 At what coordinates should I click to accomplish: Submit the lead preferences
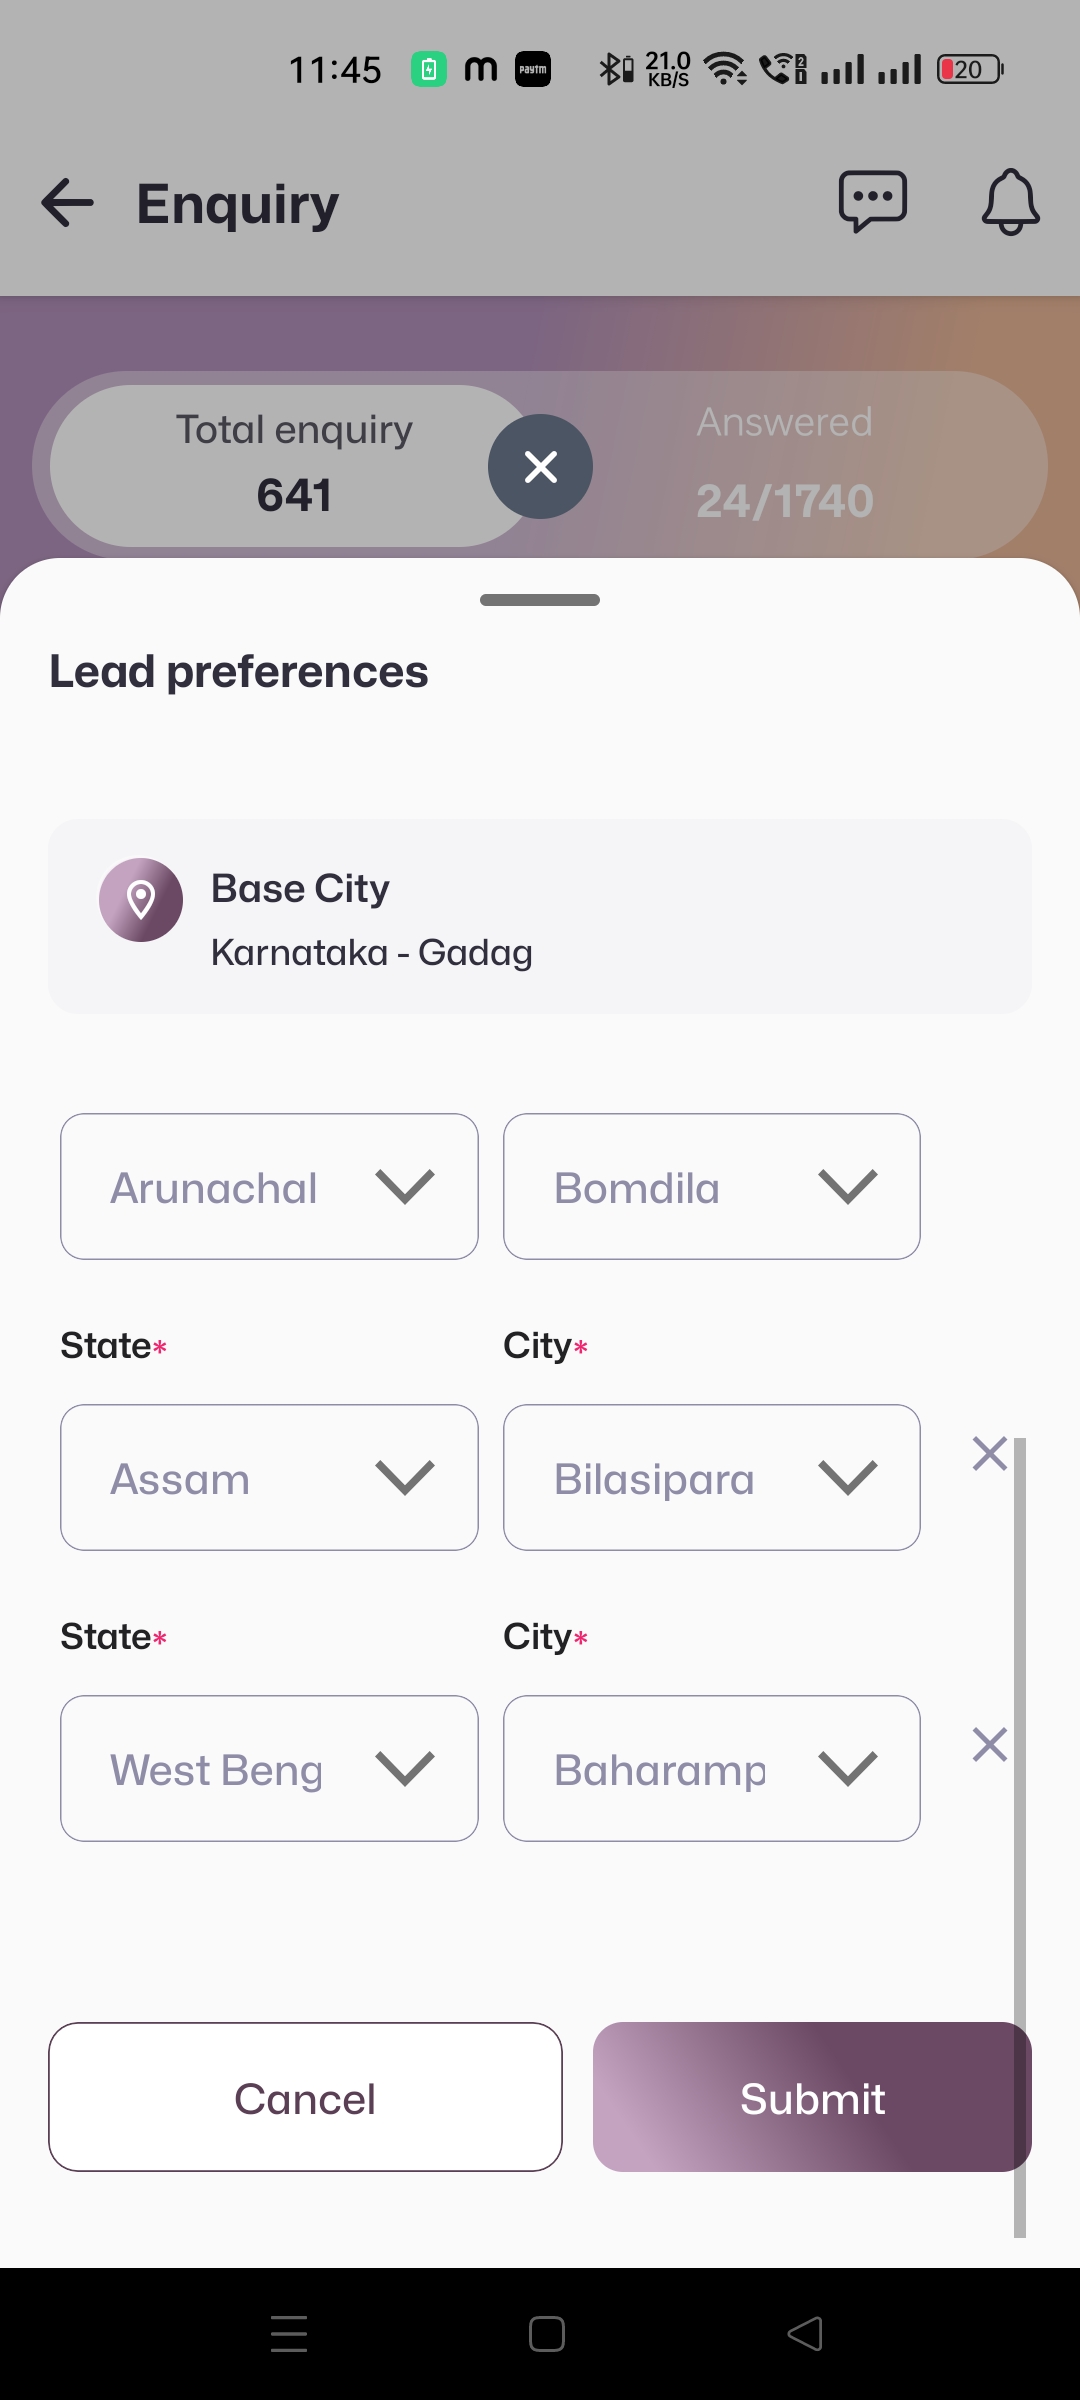click(812, 2097)
